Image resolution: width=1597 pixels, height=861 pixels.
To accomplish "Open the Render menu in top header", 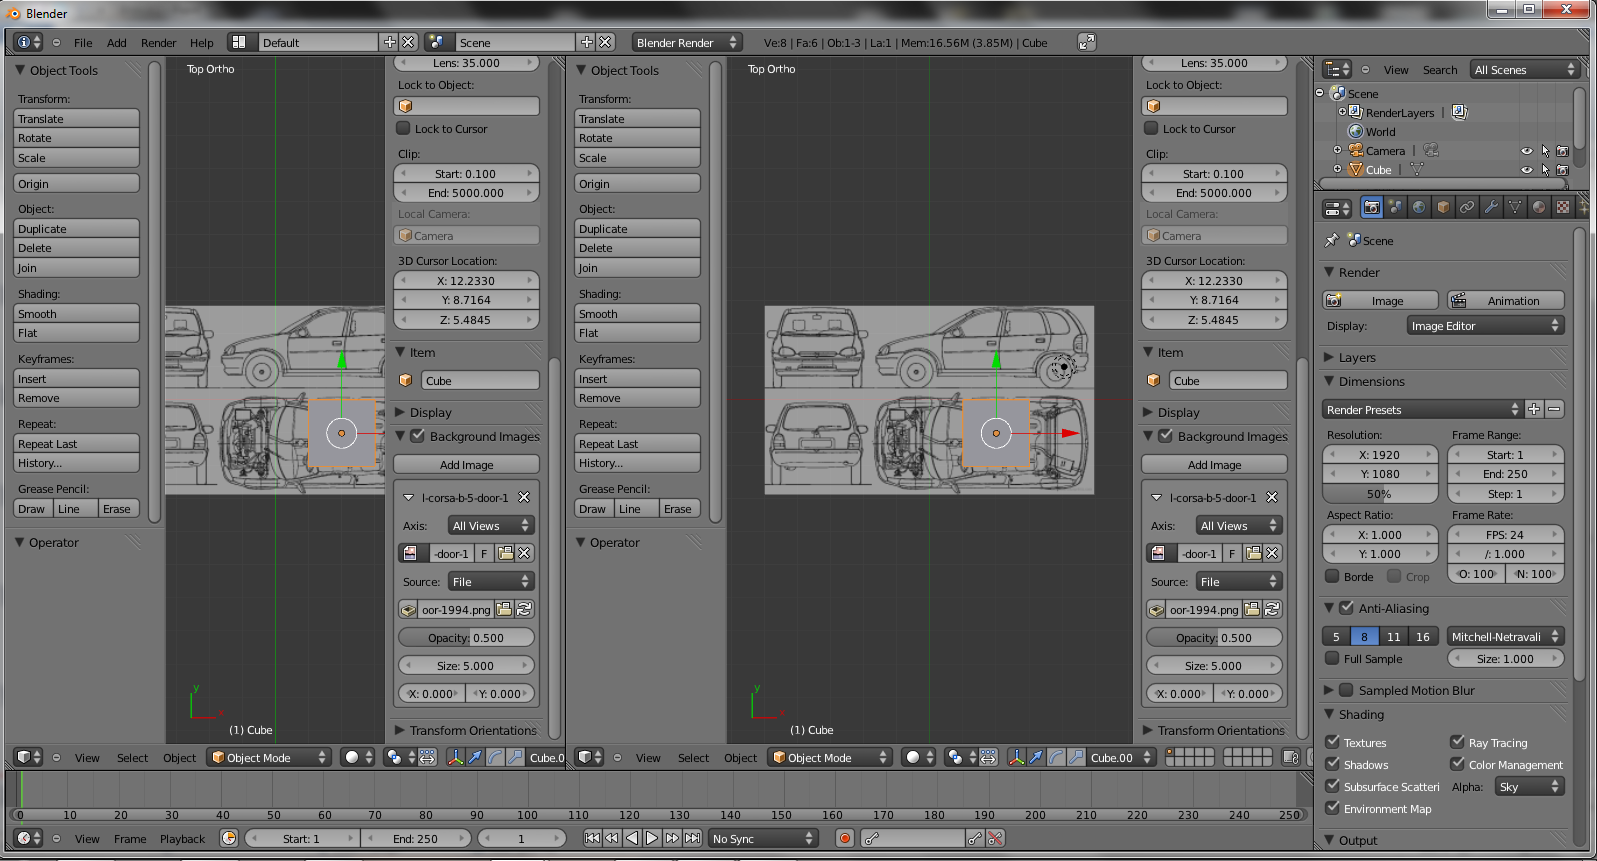I will click(158, 43).
